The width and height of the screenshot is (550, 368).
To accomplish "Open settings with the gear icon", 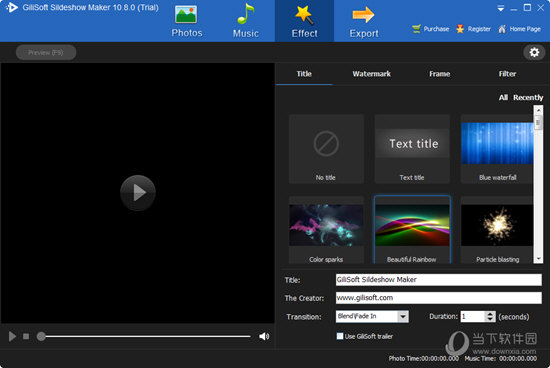I will point(534,52).
